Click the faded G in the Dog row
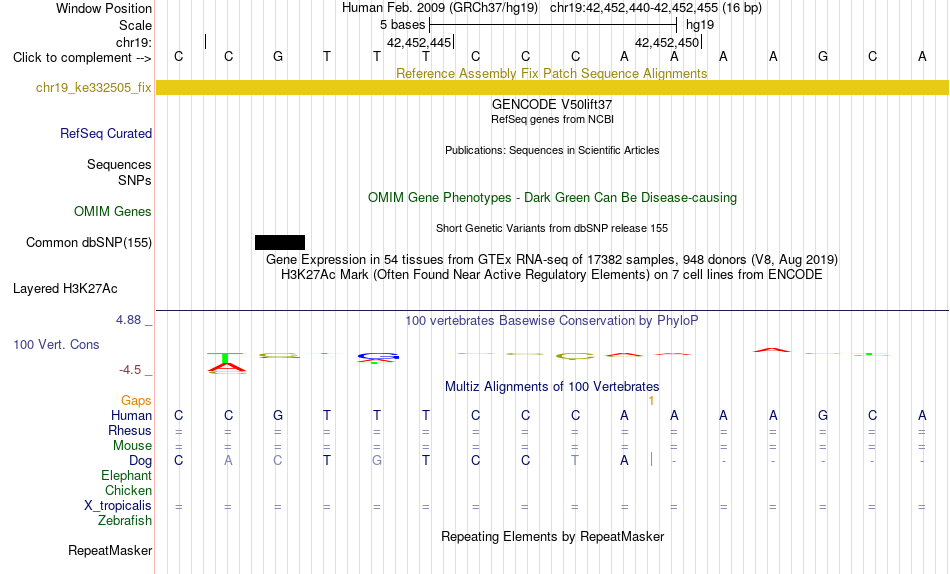The width and height of the screenshot is (950, 574). (377, 461)
